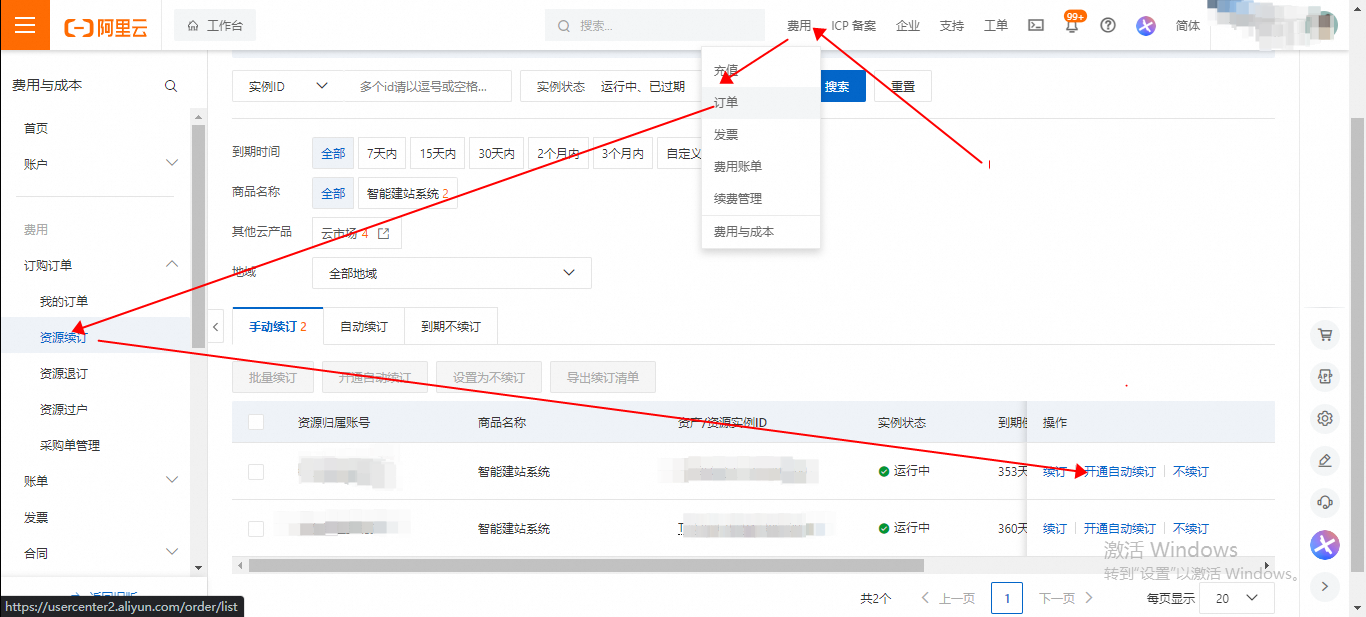The height and width of the screenshot is (617, 1366).
Task: Filter expiry time by 30天内
Action: pyautogui.click(x=497, y=153)
